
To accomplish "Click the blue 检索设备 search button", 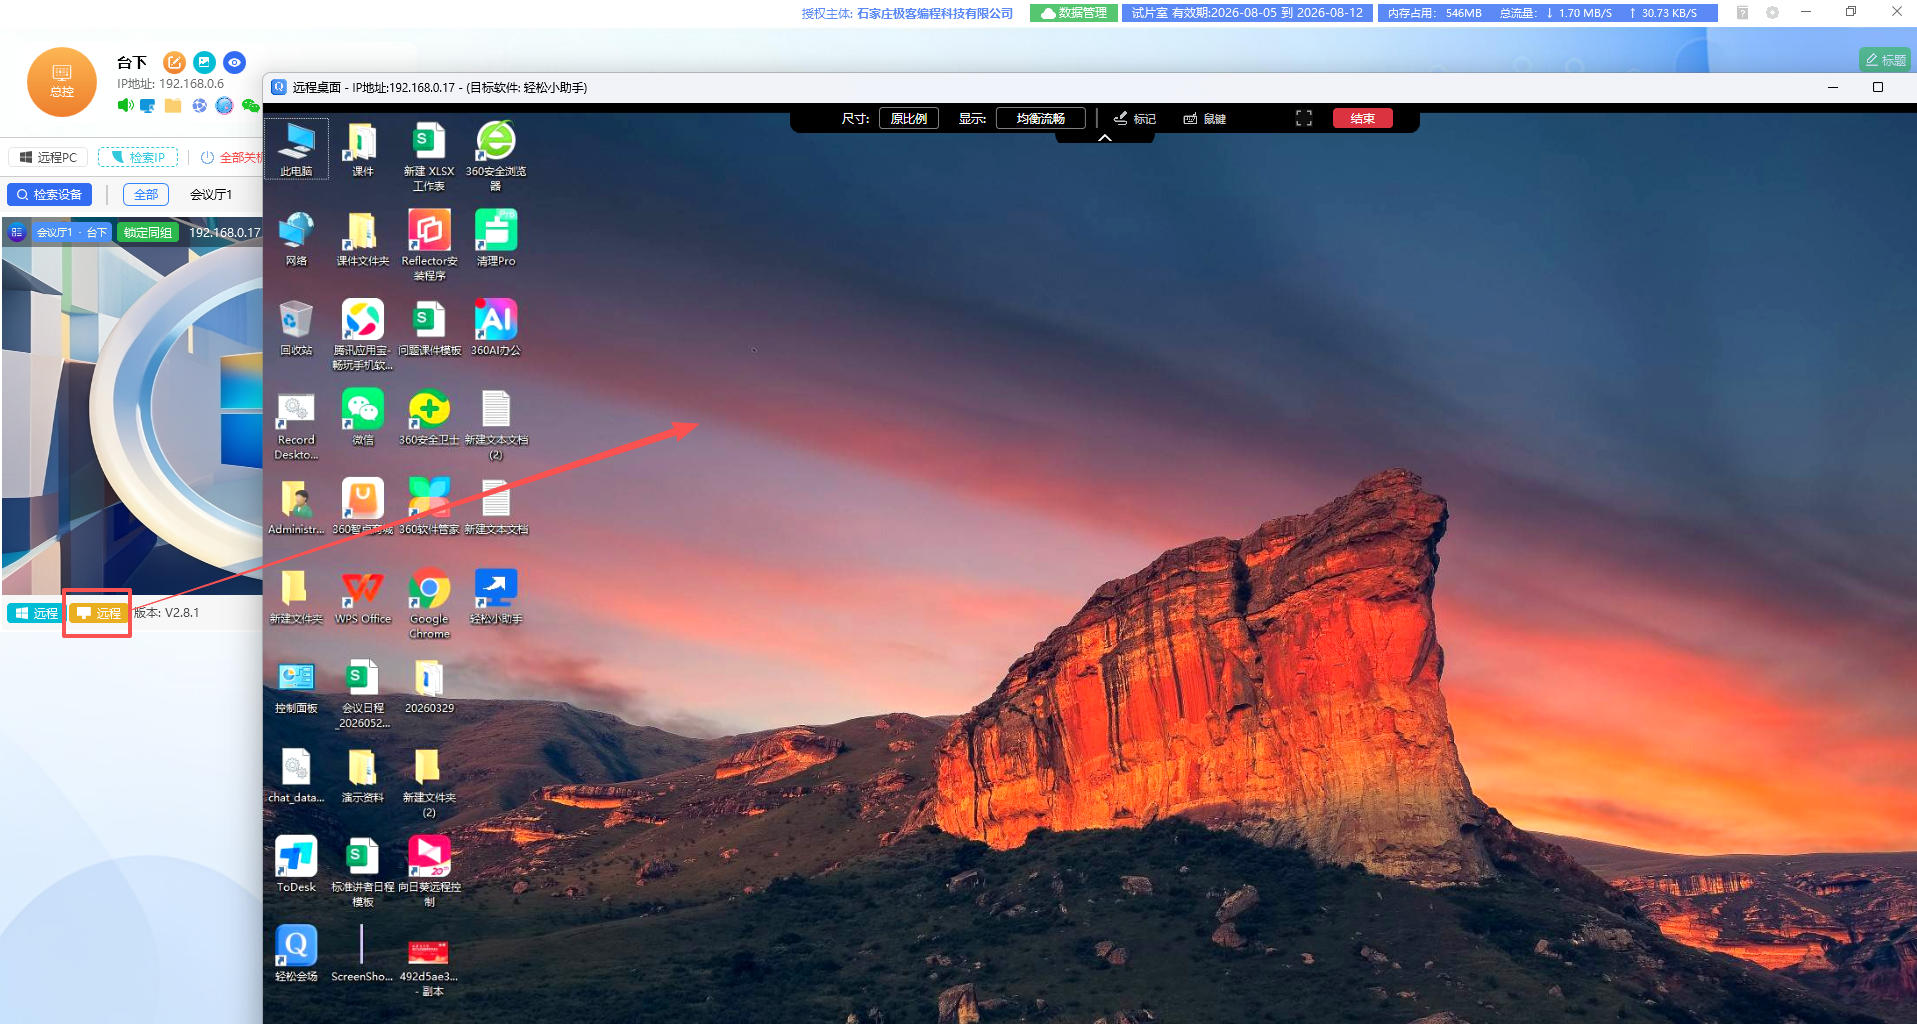I will click(x=49, y=194).
